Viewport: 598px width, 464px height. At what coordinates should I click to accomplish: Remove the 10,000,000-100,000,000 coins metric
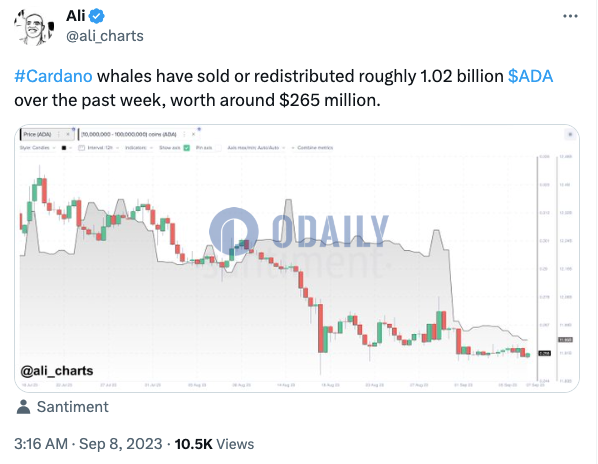click(x=193, y=134)
